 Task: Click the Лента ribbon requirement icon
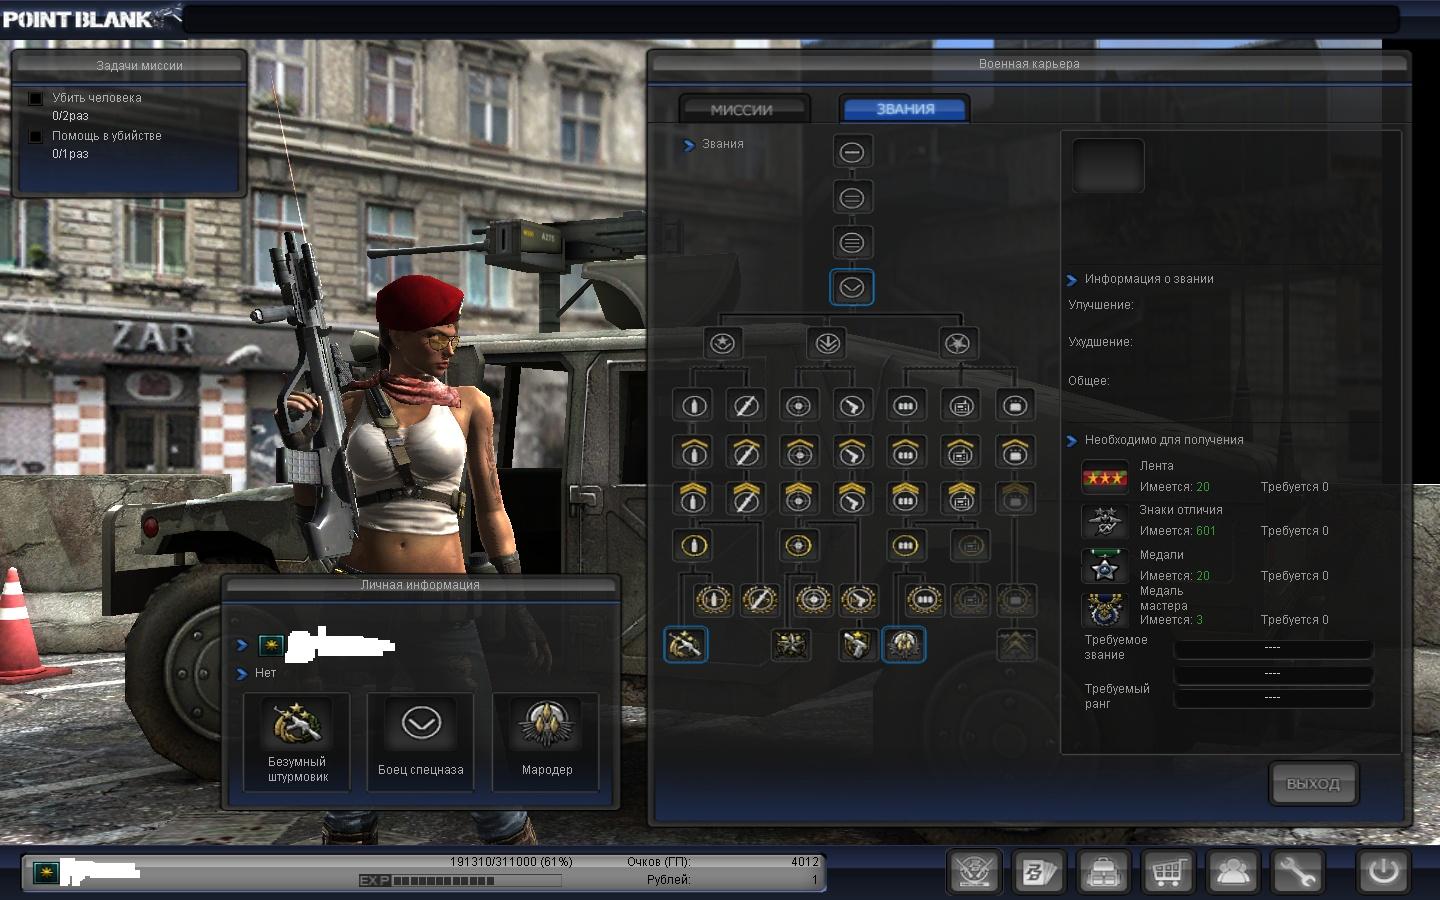coord(1105,477)
